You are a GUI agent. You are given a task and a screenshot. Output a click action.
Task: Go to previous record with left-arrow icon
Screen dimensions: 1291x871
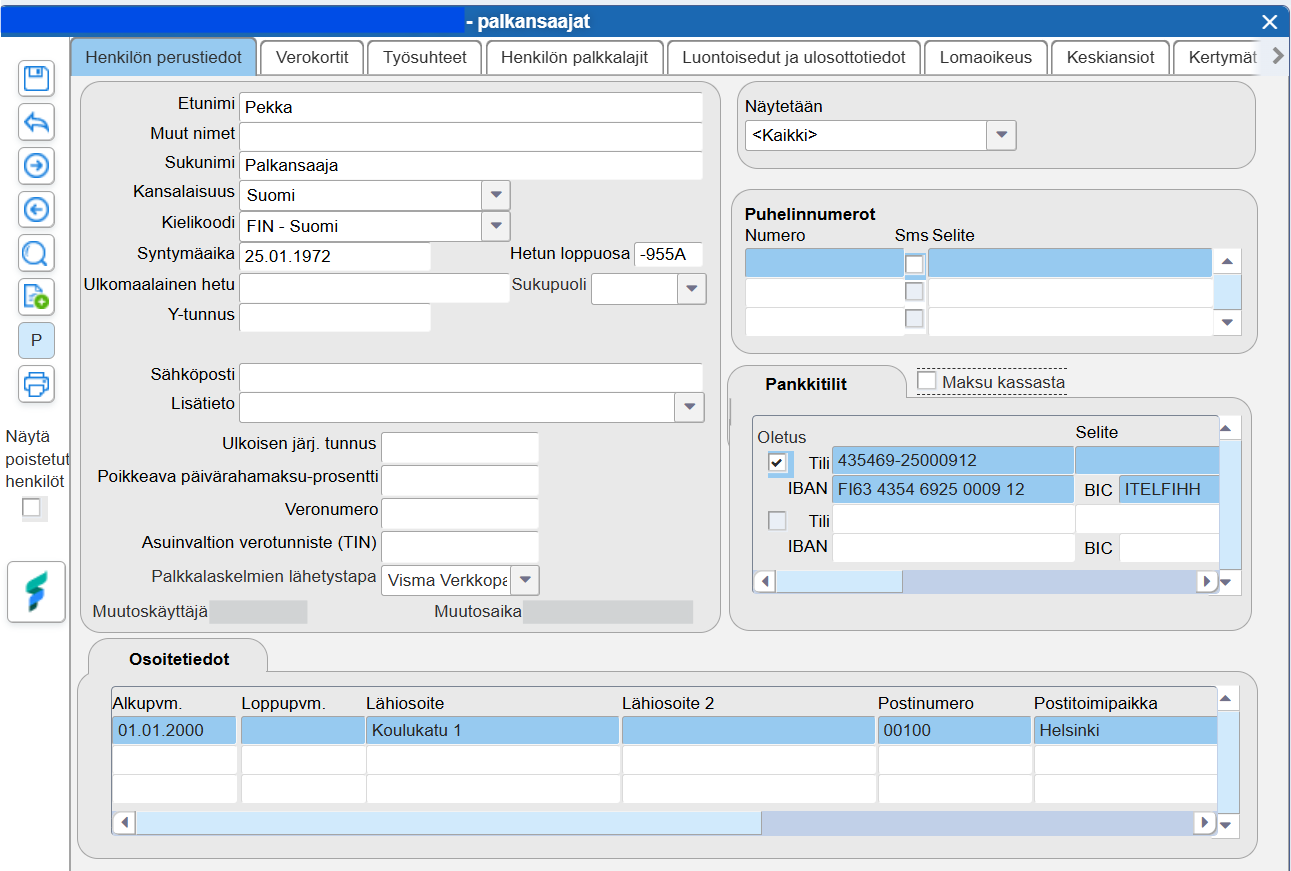point(37,210)
